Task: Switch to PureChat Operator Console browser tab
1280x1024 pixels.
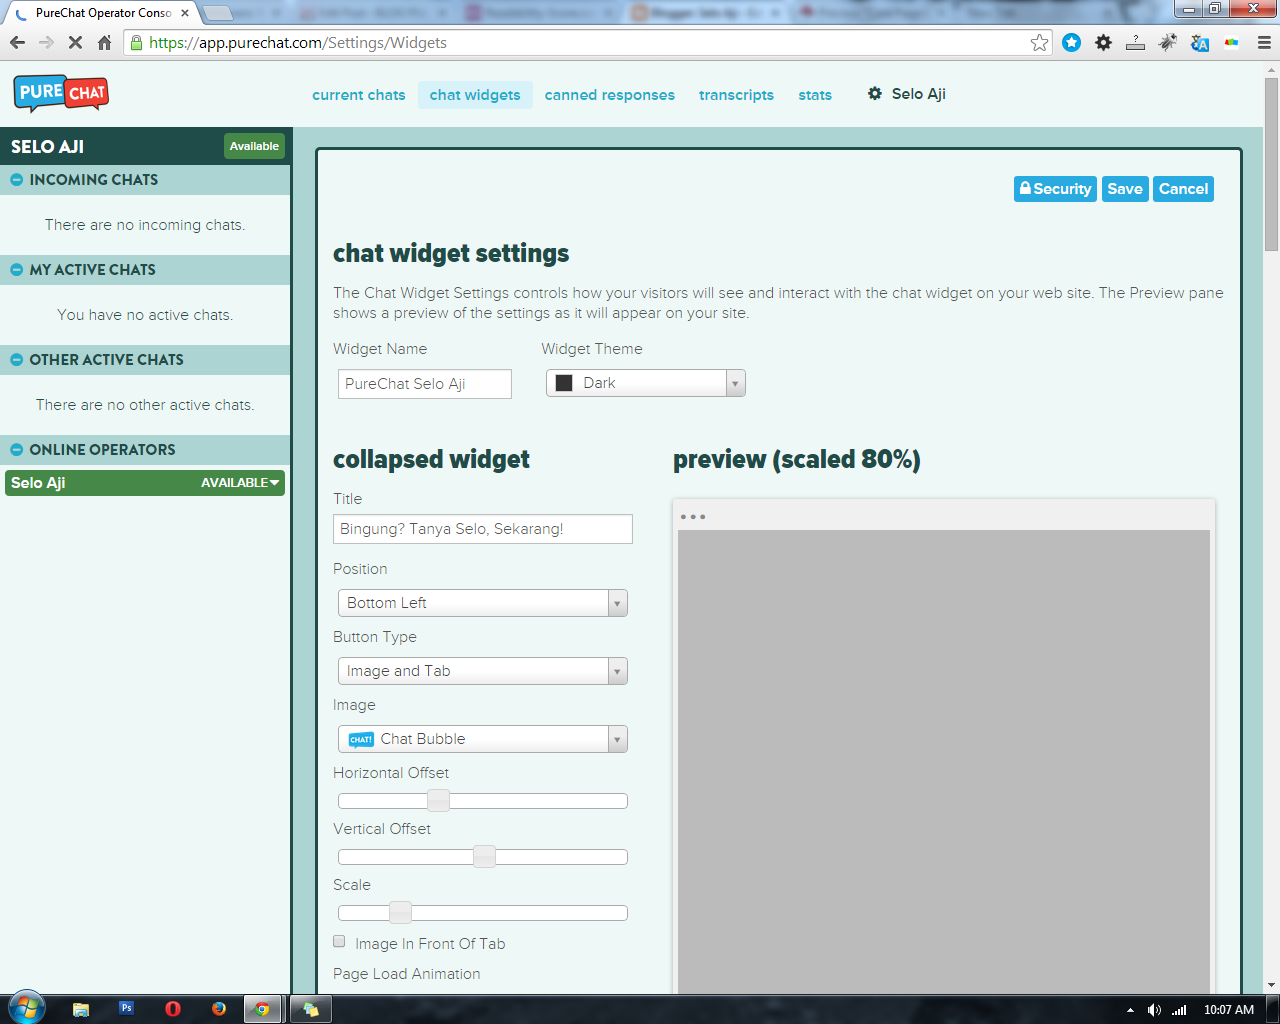Action: 102,13
